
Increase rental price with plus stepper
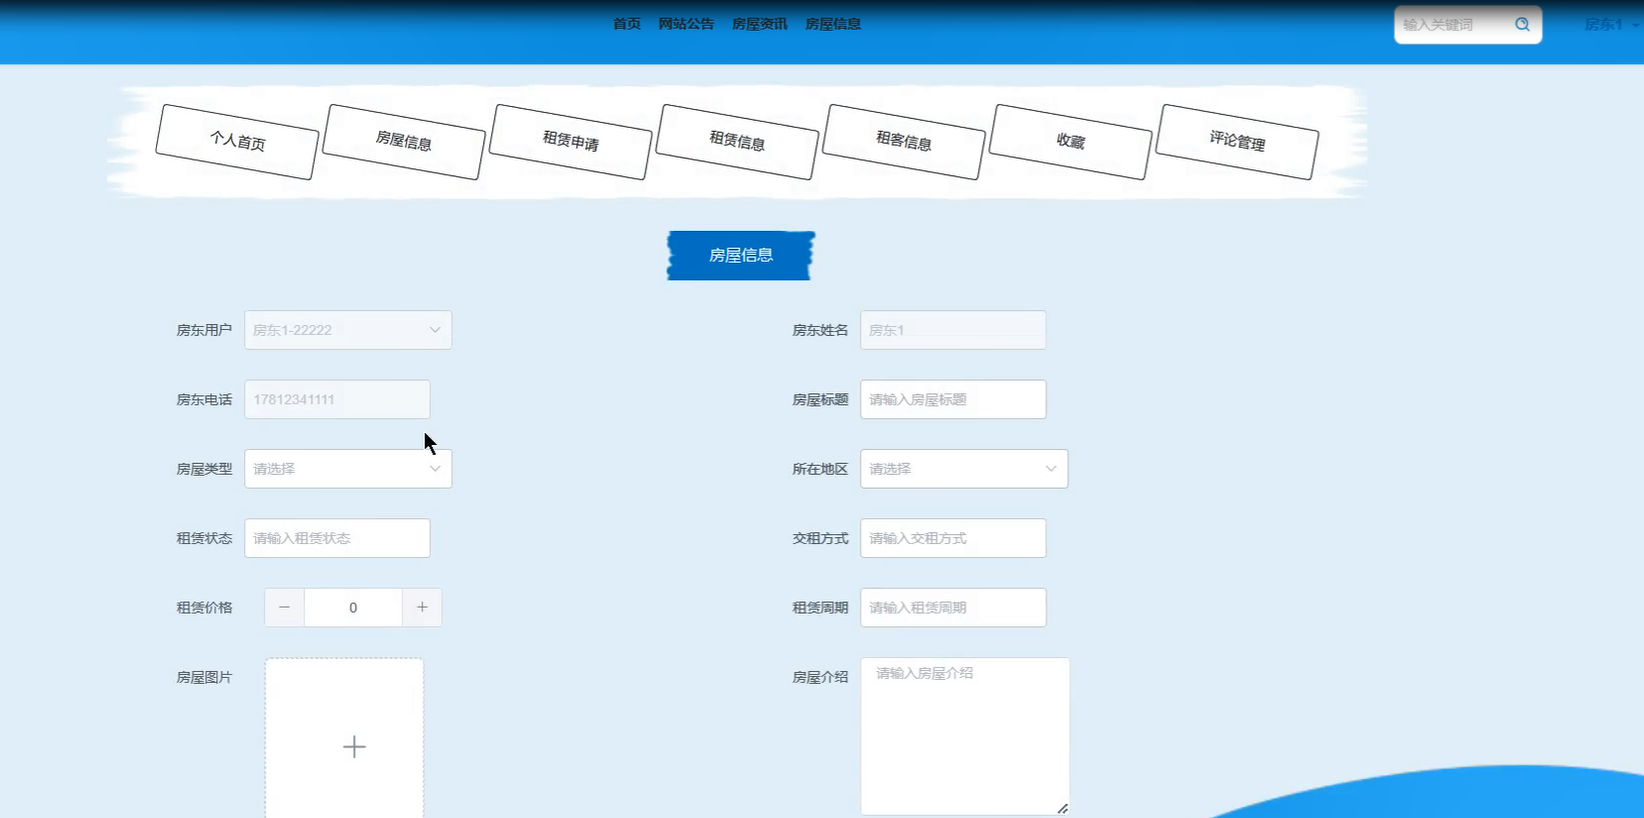click(422, 607)
